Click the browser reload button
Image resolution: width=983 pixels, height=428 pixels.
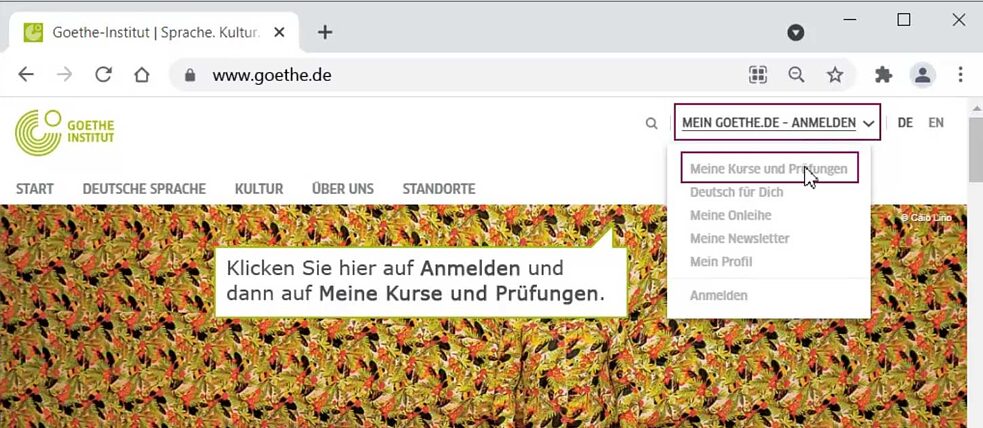tap(103, 74)
